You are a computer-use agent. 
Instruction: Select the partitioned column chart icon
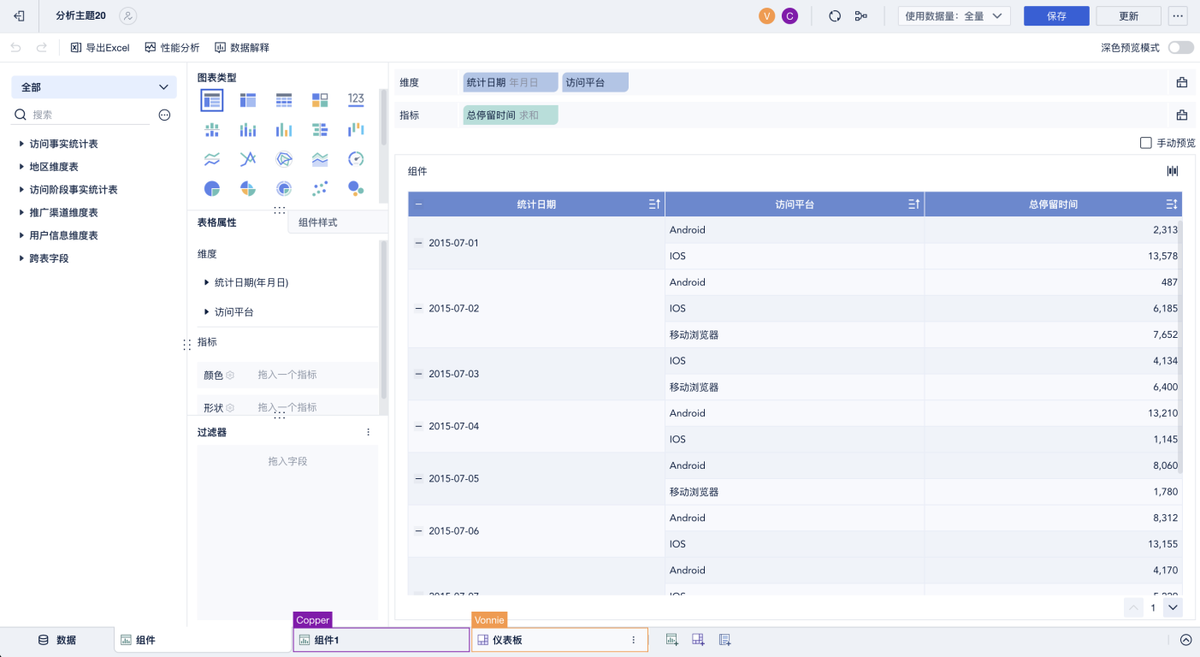pyautogui.click(x=212, y=130)
